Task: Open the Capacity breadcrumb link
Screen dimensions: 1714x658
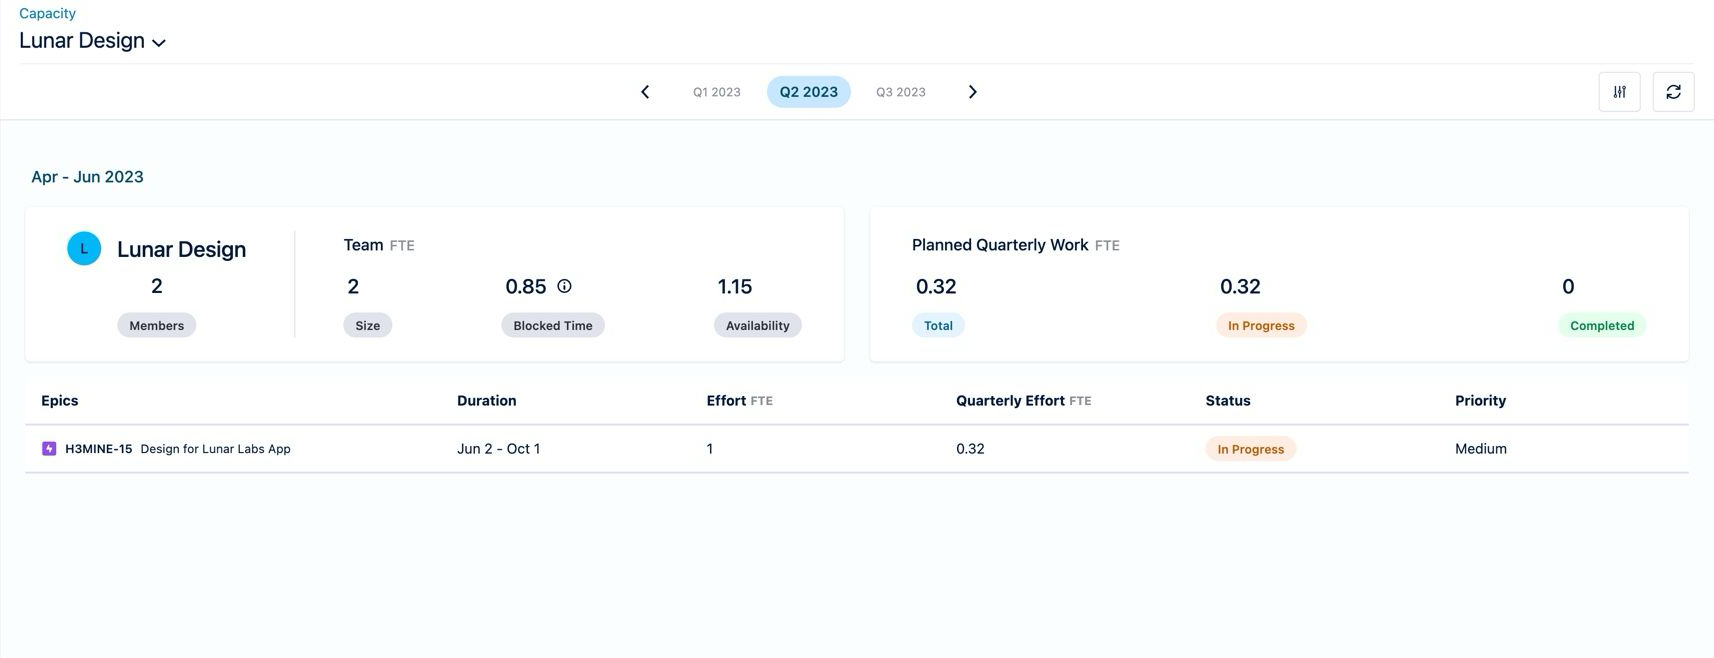Action: click(x=47, y=13)
